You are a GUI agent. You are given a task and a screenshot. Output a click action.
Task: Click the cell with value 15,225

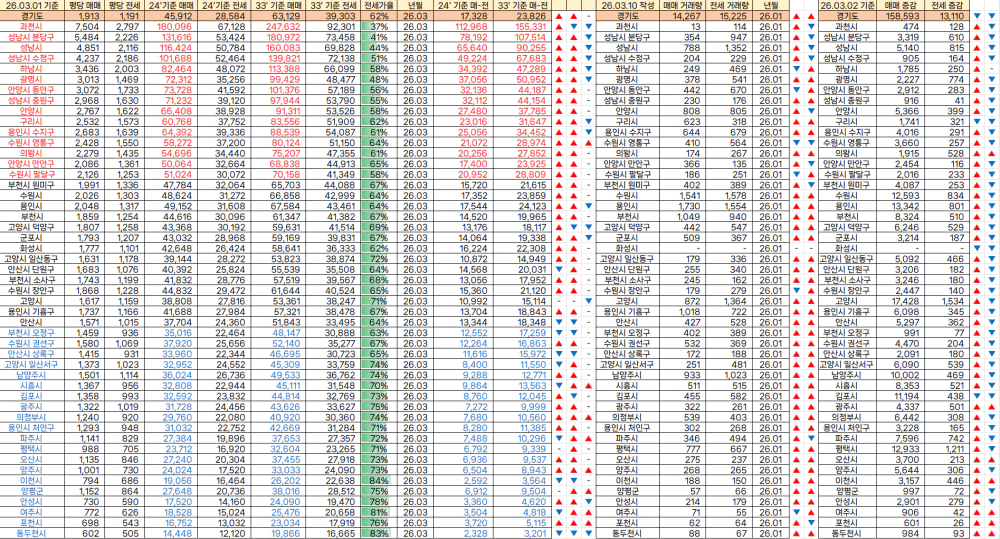pyautogui.click(x=728, y=16)
